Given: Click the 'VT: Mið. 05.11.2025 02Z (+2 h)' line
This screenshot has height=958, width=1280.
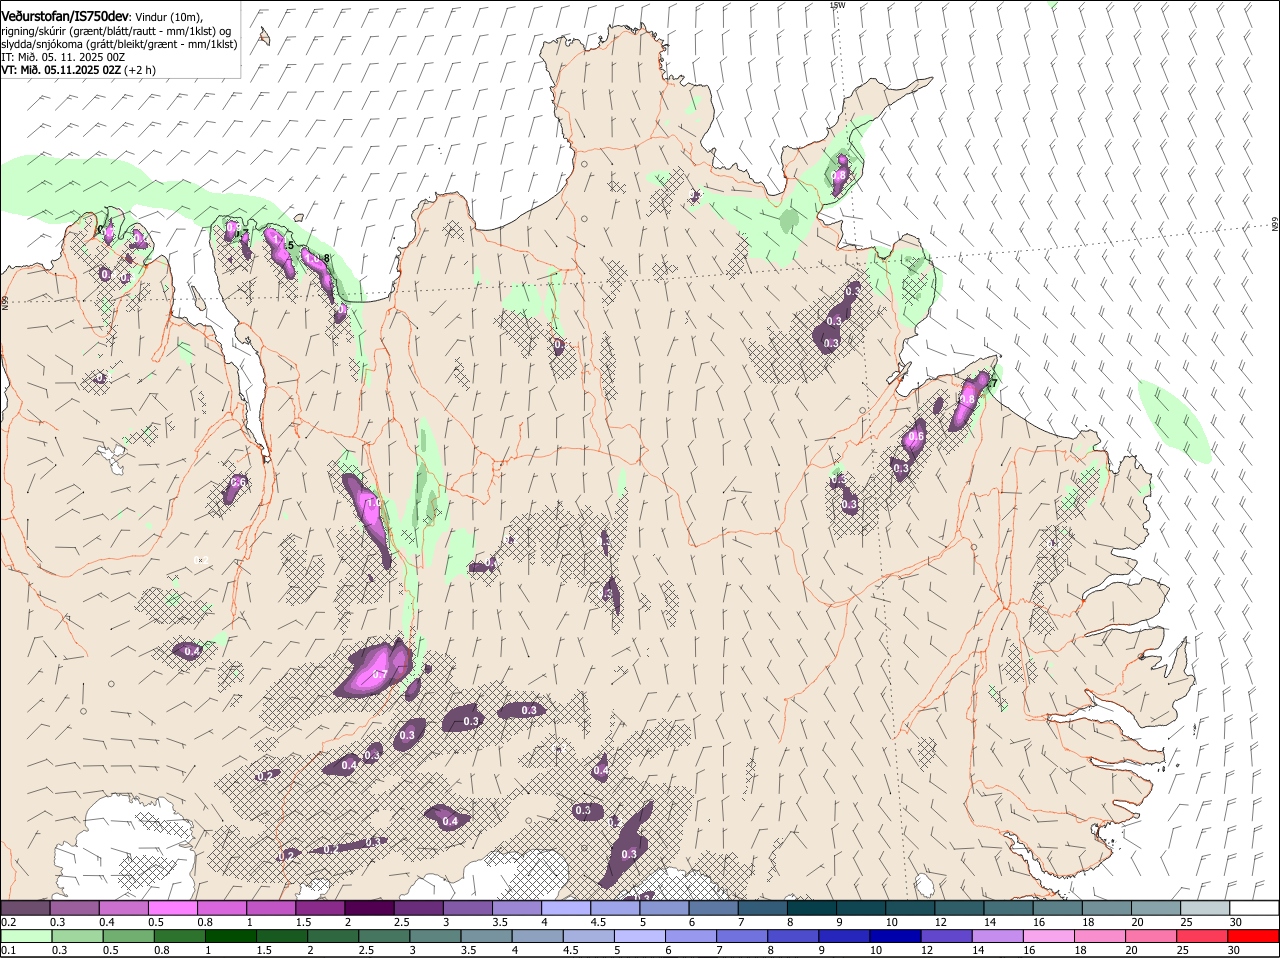Looking at the screenshot, I should point(78,70).
